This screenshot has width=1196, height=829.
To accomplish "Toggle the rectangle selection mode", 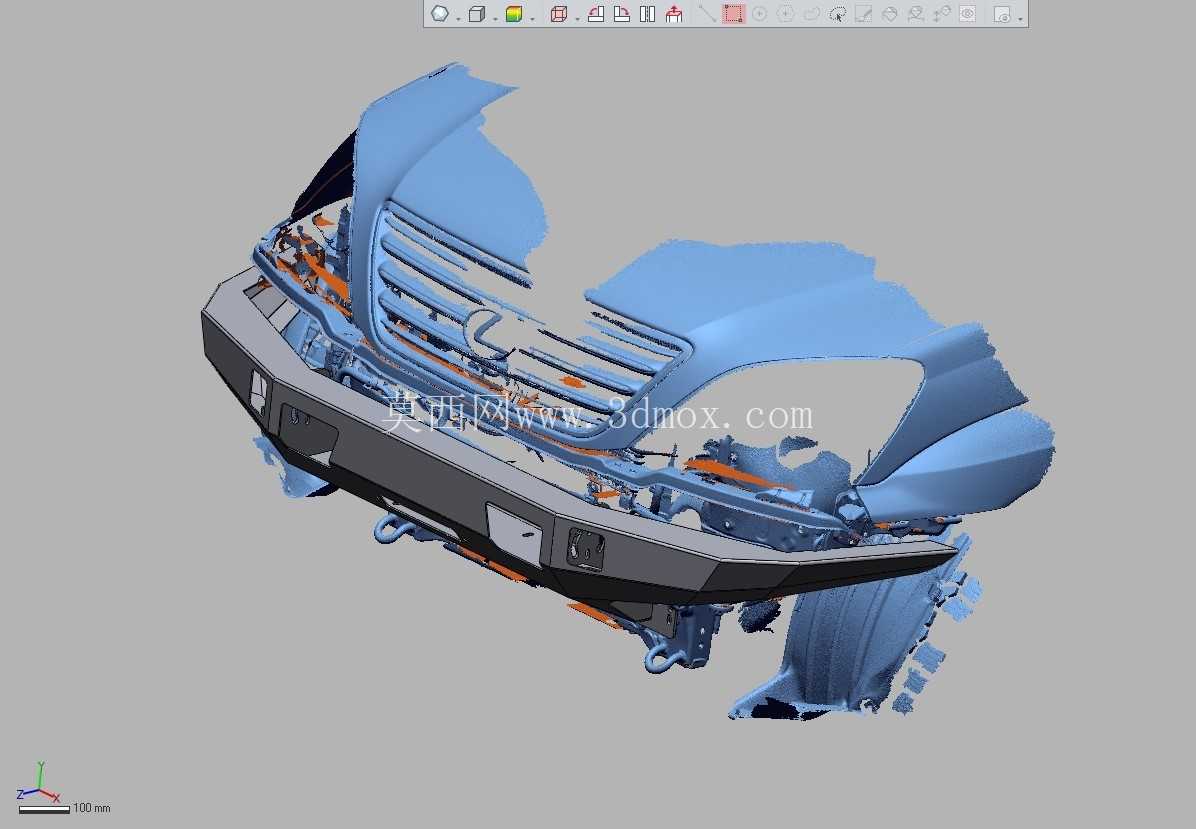I will pyautogui.click(x=733, y=14).
